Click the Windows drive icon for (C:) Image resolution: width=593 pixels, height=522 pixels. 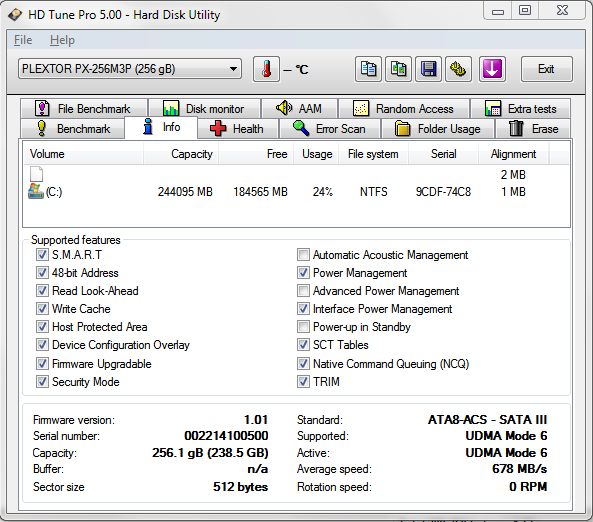[36, 191]
